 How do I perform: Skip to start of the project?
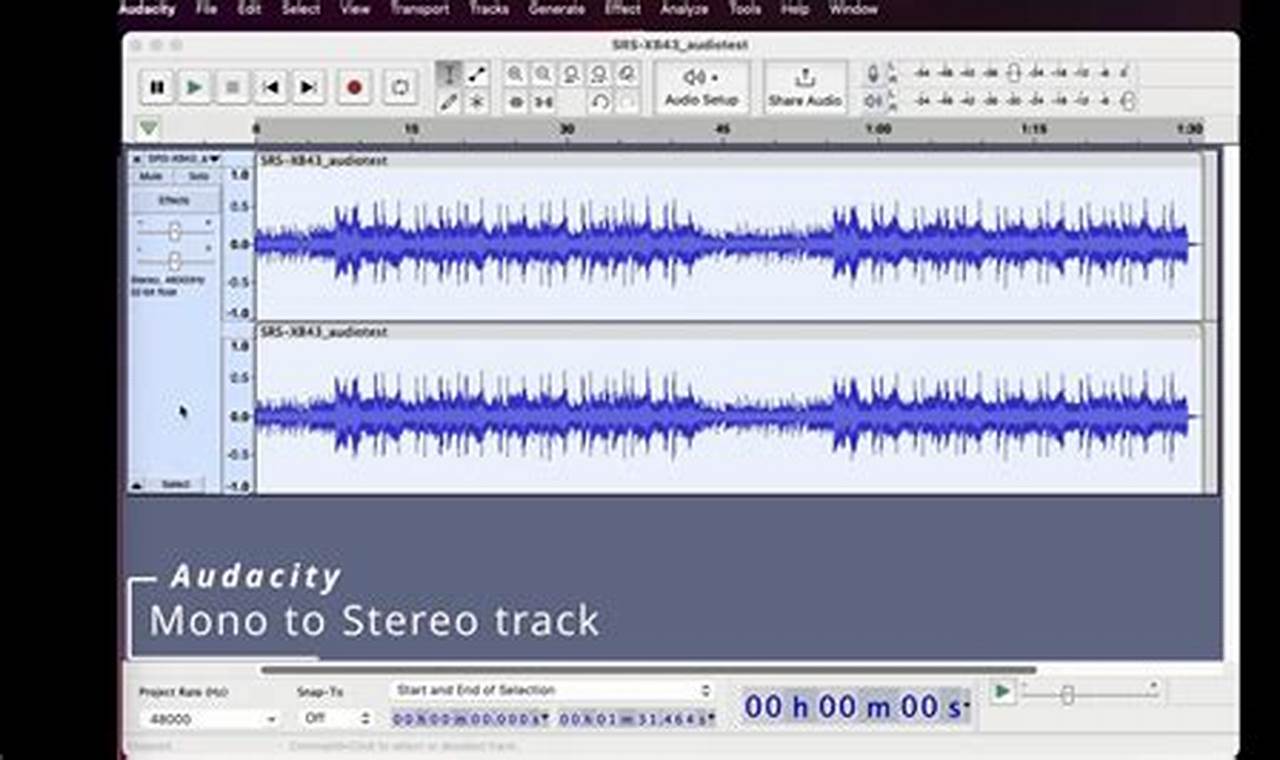click(x=270, y=88)
